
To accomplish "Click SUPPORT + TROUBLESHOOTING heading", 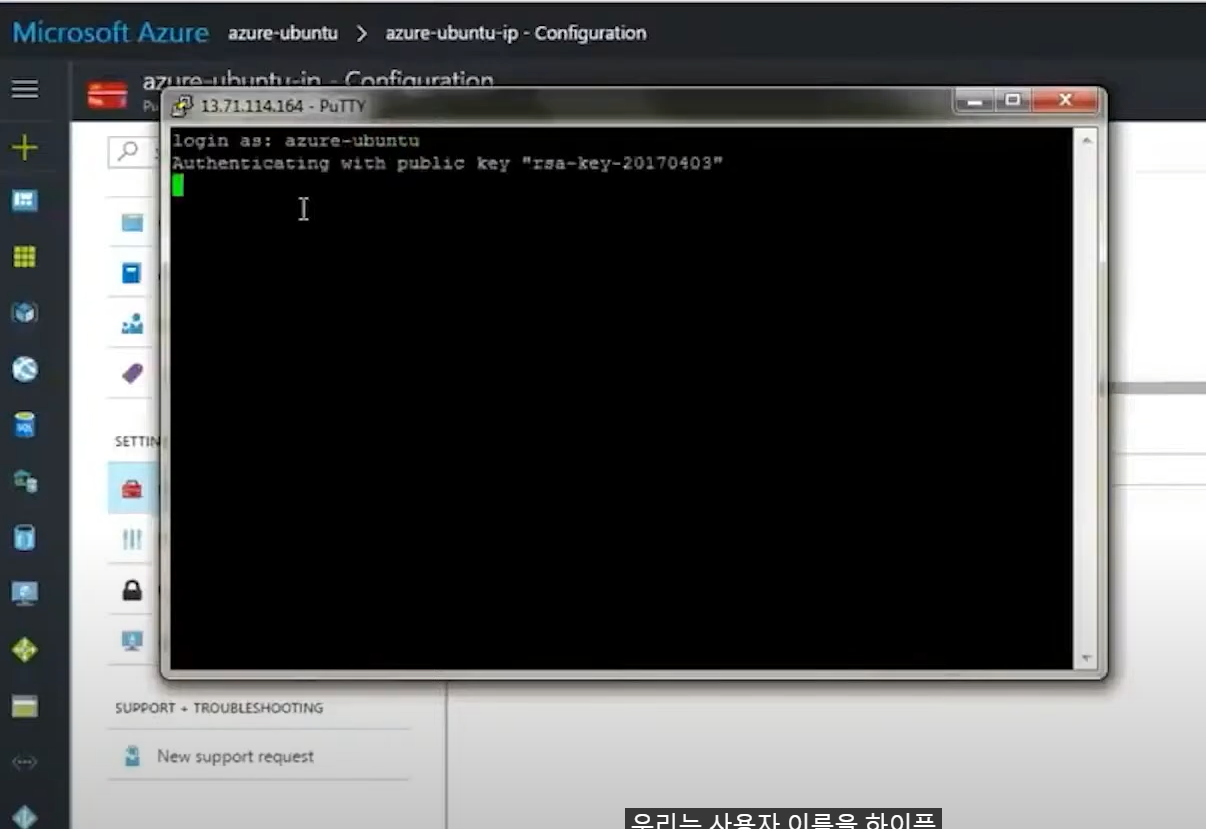I will (x=219, y=708).
